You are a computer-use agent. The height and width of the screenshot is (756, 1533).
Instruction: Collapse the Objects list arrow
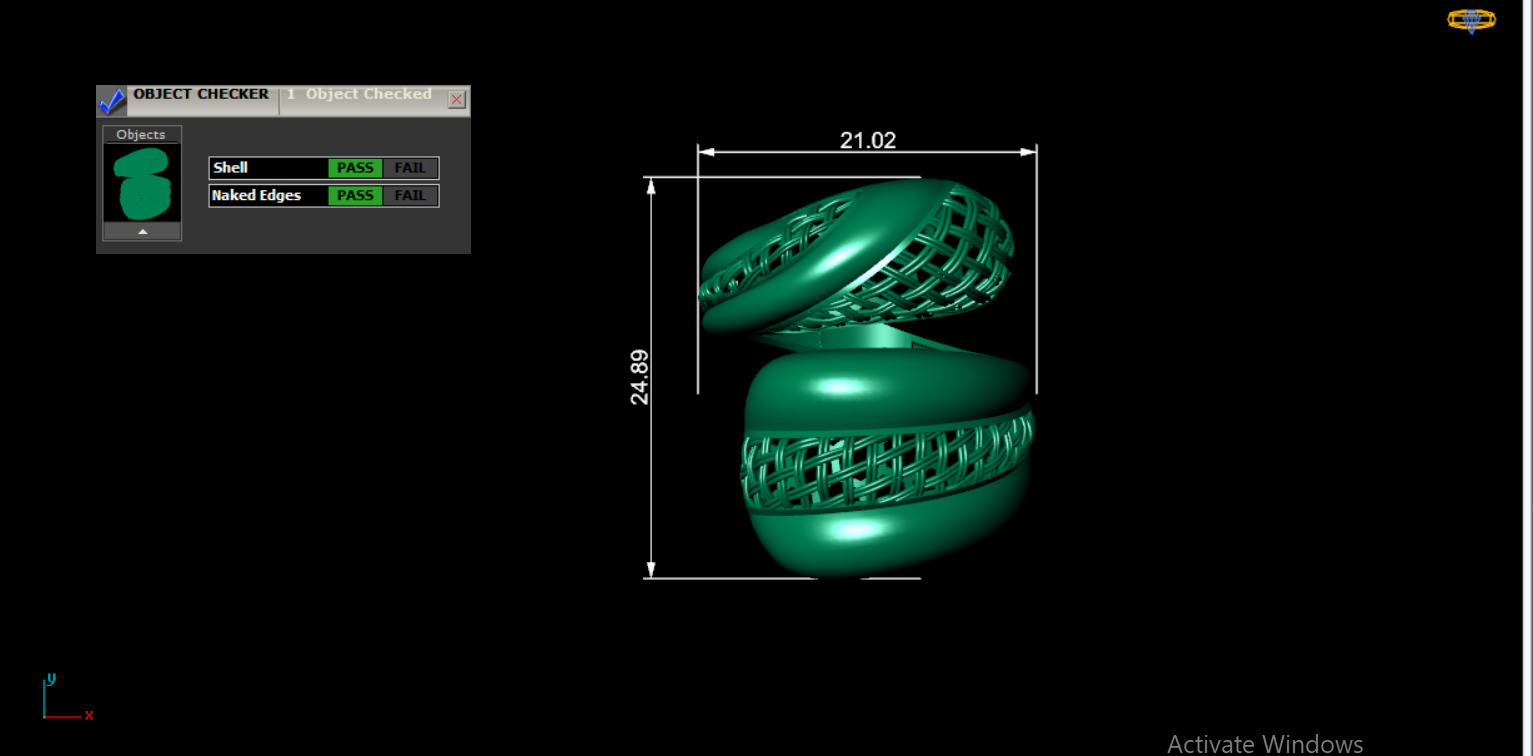pyautogui.click(x=142, y=231)
